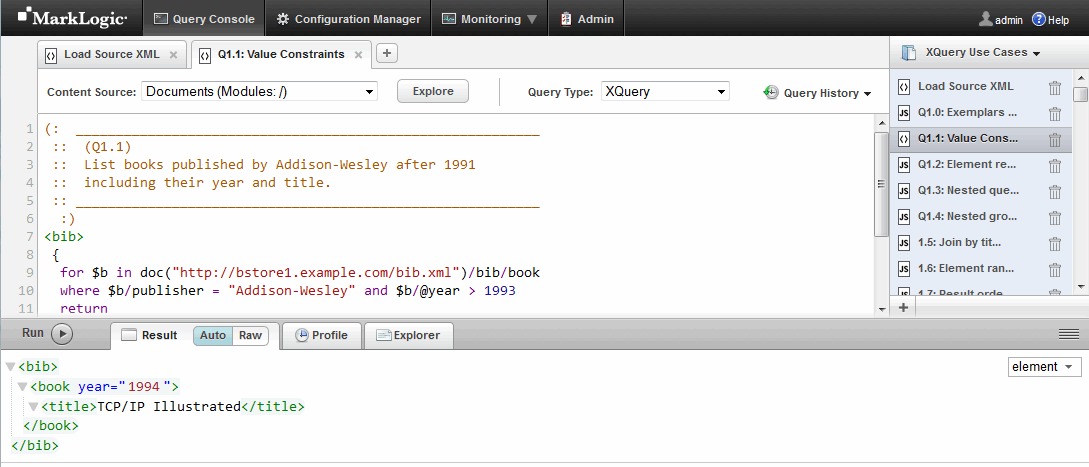Click the workspace list scrollbar thumb

(x=1080, y=95)
